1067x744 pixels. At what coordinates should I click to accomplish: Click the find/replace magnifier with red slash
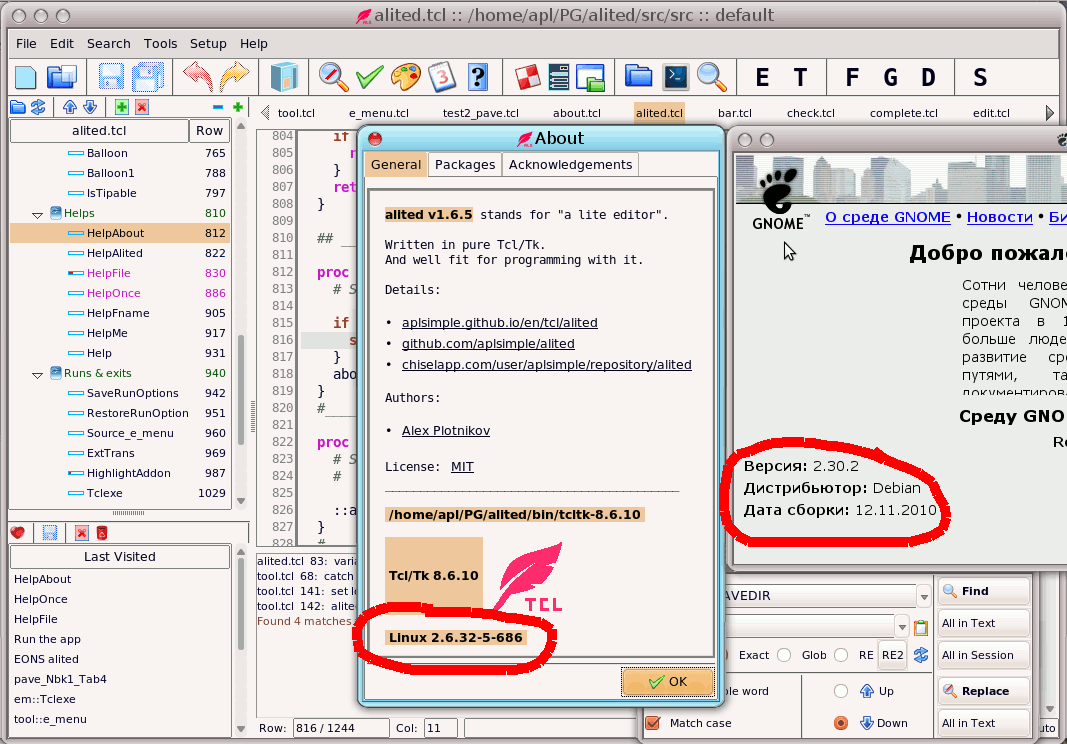click(333, 77)
